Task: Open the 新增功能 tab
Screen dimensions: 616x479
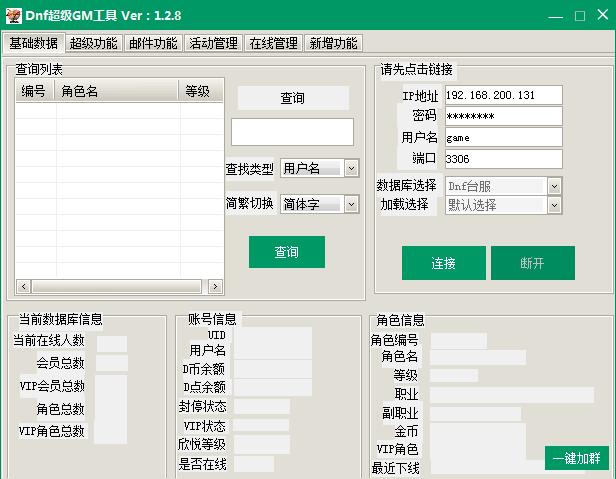Action: click(x=333, y=43)
